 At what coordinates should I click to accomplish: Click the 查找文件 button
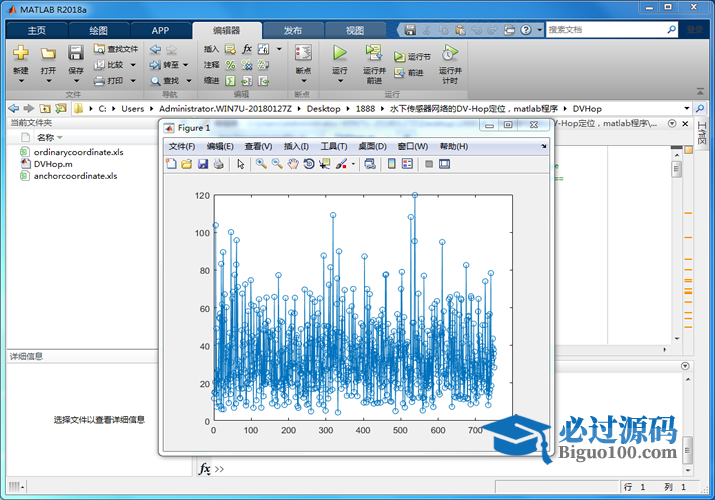pos(116,49)
